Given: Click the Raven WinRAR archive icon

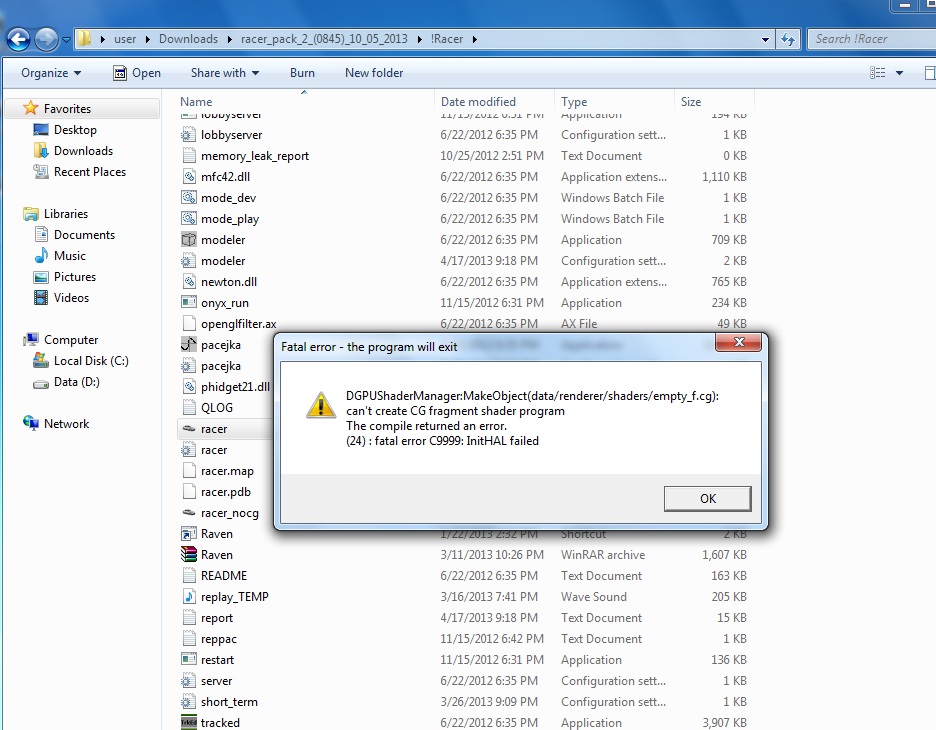Looking at the screenshot, I should coord(189,555).
